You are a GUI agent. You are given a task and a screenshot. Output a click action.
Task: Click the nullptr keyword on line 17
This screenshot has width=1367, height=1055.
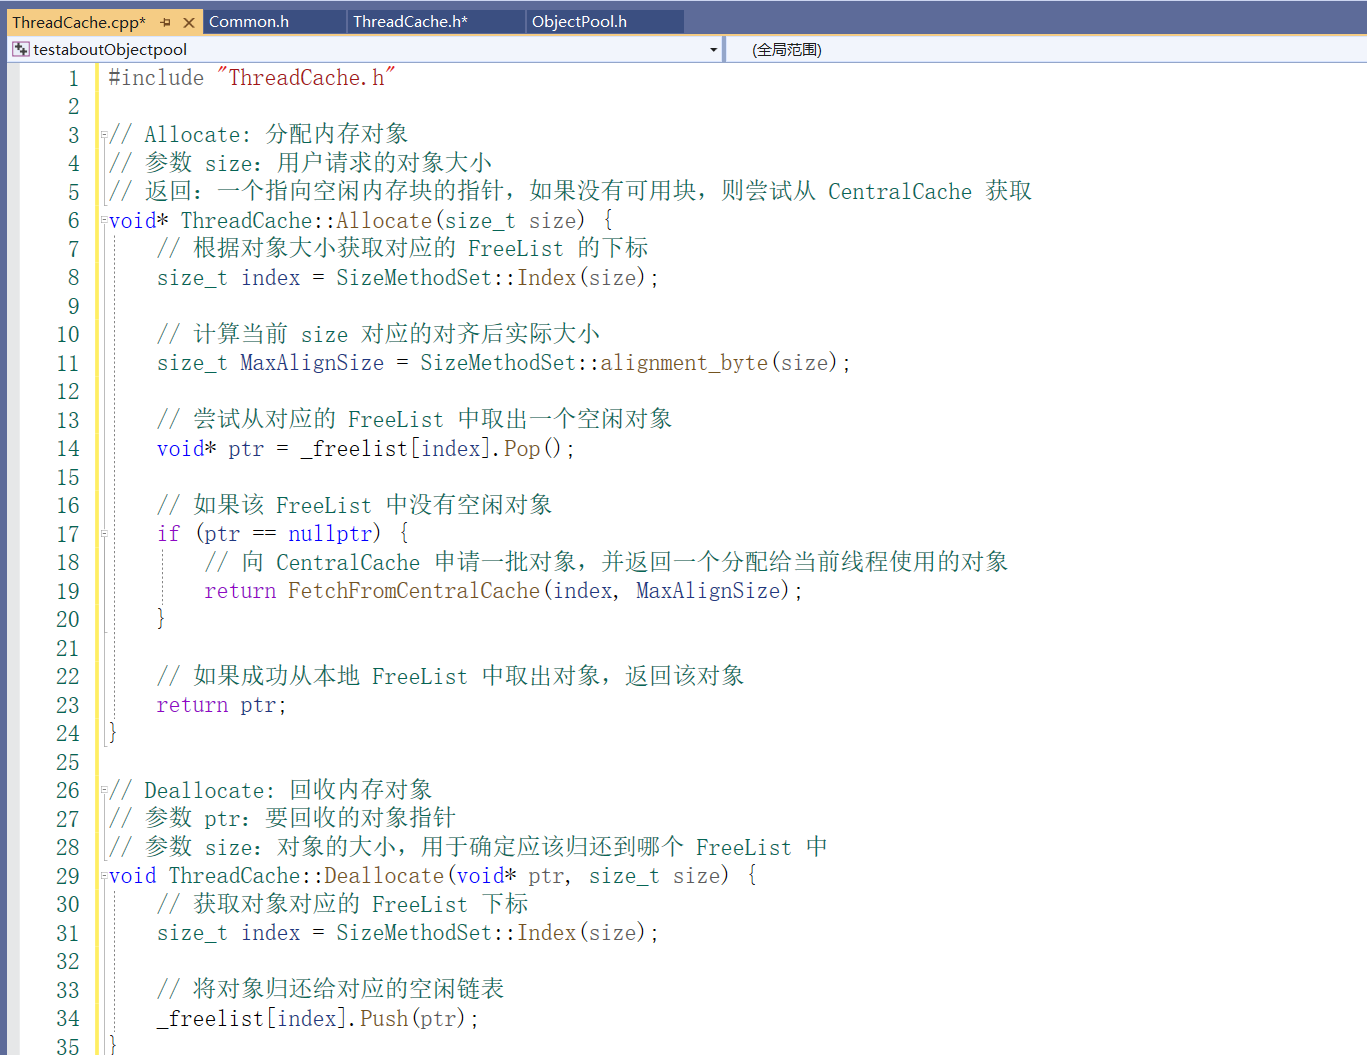(330, 534)
